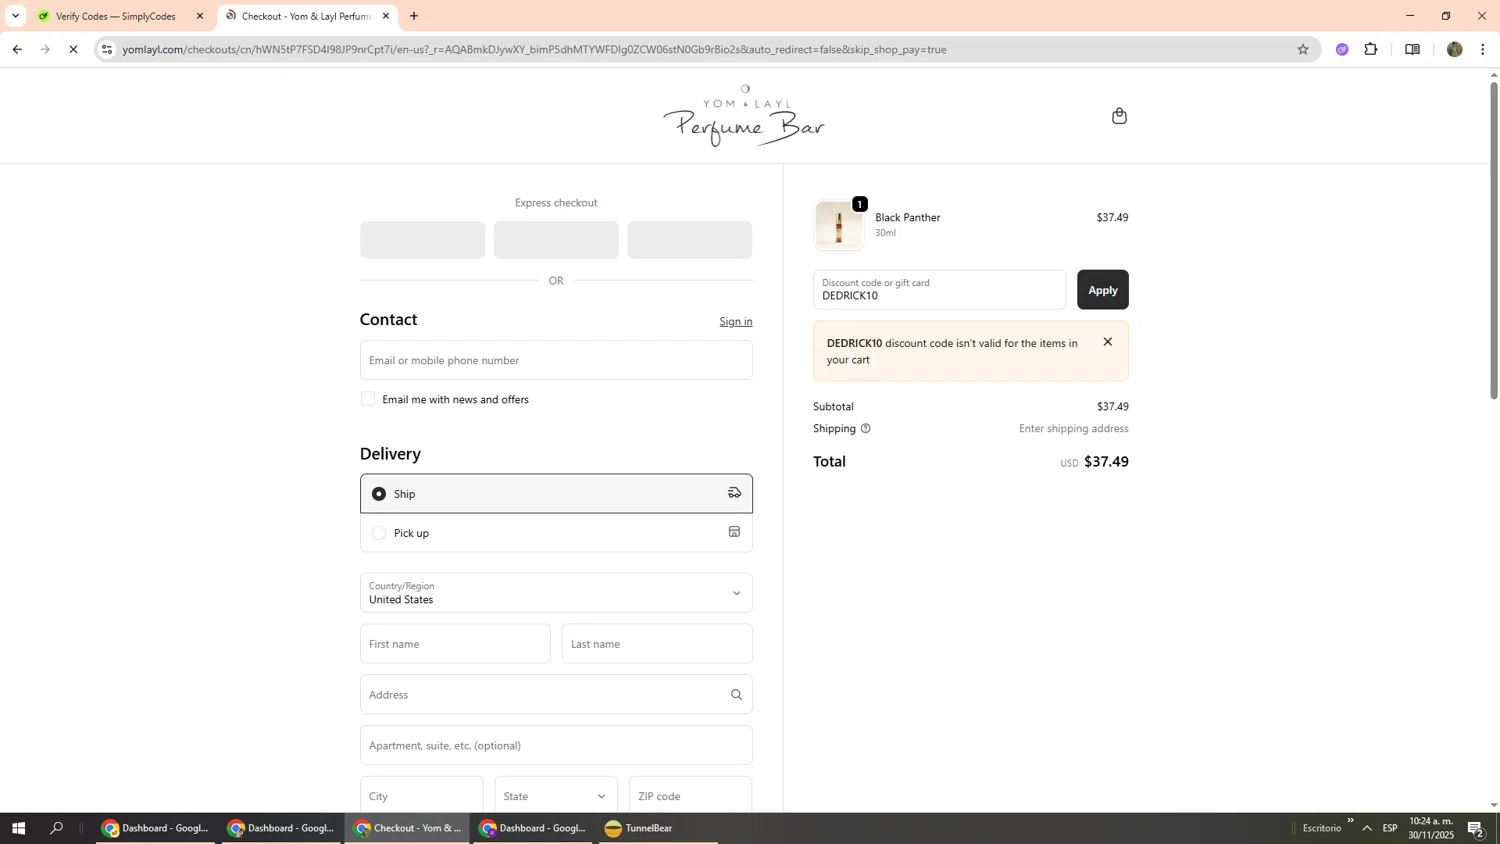Open the shopping bag cart icon
The image size is (1500, 844).
(x=1119, y=116)
